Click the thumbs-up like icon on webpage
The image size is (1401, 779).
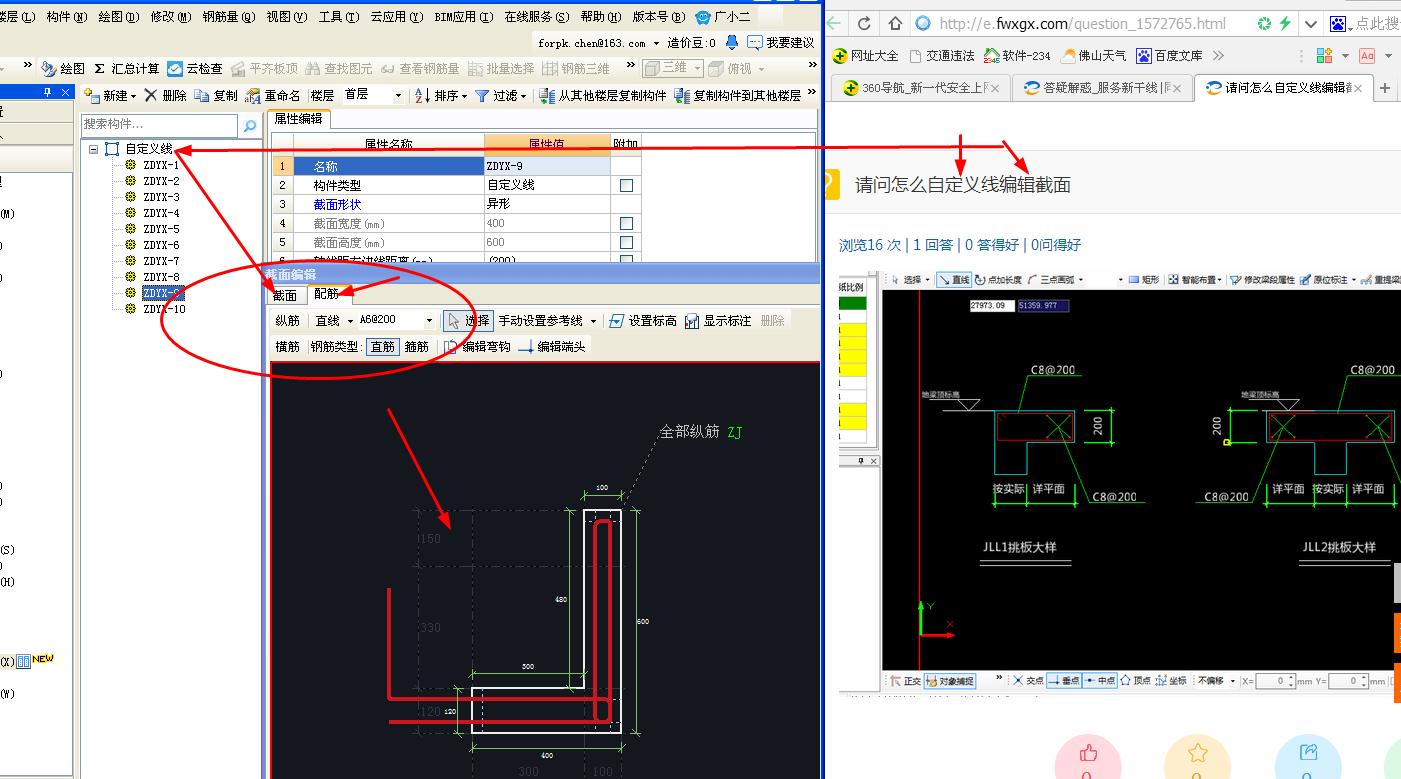1089,753
